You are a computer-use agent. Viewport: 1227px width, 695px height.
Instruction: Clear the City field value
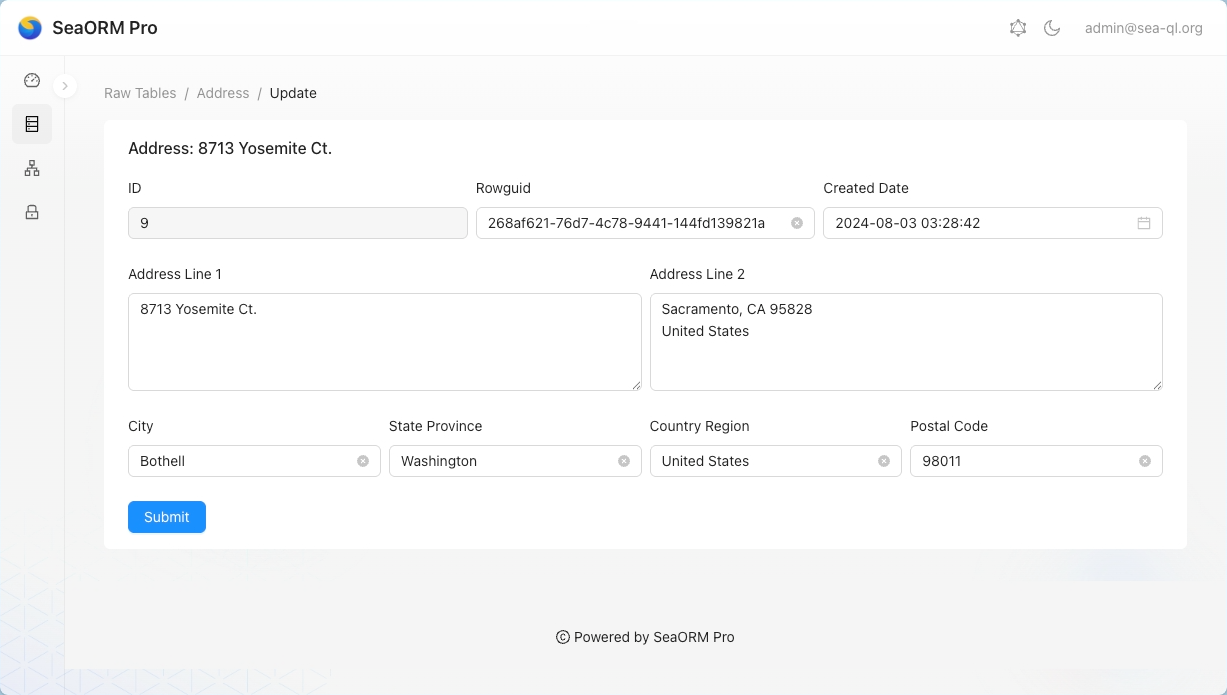363,461
